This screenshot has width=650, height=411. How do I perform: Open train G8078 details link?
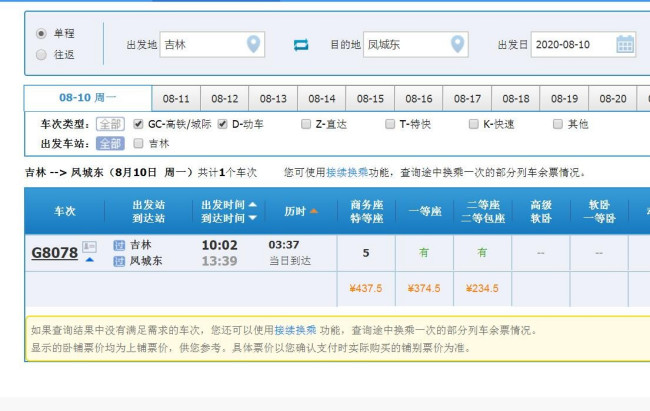[55, 253]
